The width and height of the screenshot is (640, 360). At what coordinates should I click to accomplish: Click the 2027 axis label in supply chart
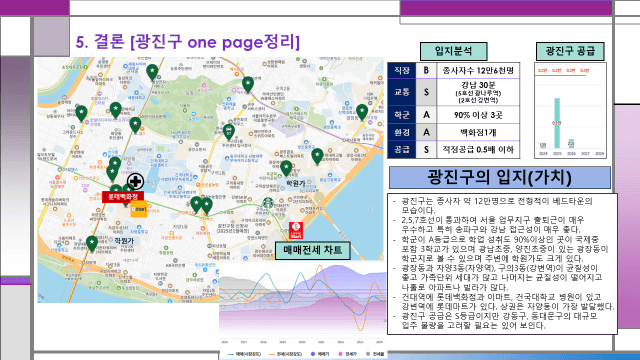[x=585, y=154]
